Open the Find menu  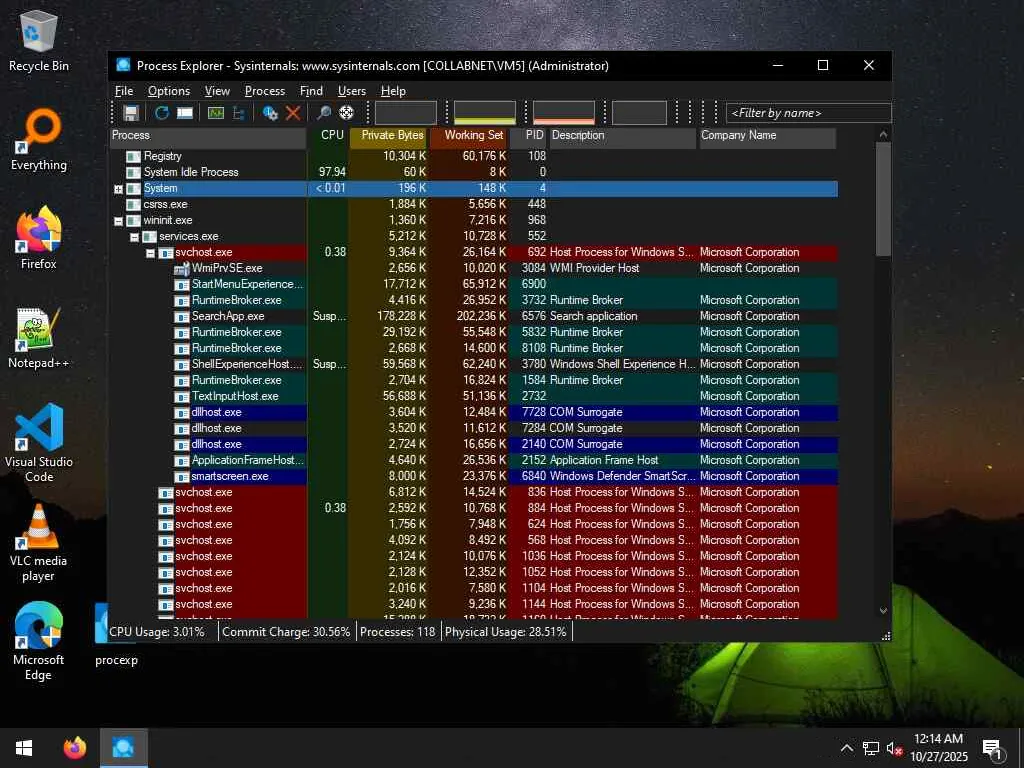coord(311,91)
